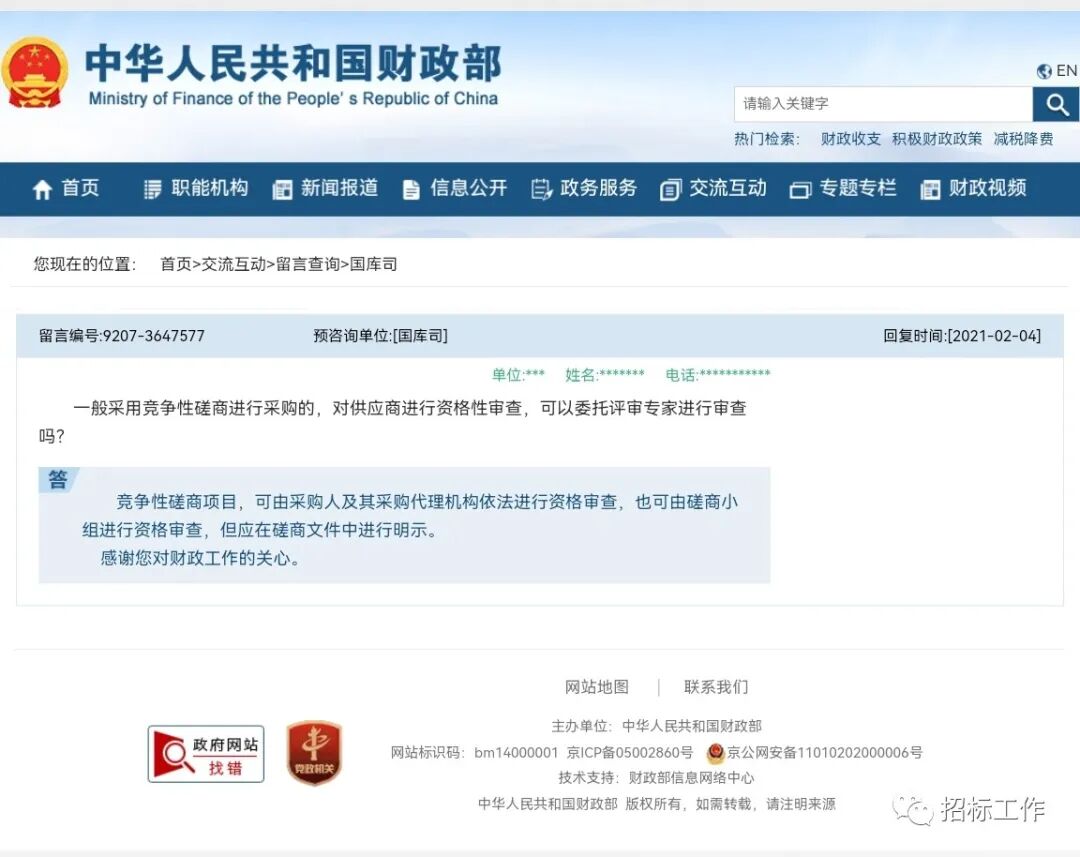Viewport: 1080px width, 857px height.
Task: Click the video icon beside 财政视频
Action: [x=929, y=189]
